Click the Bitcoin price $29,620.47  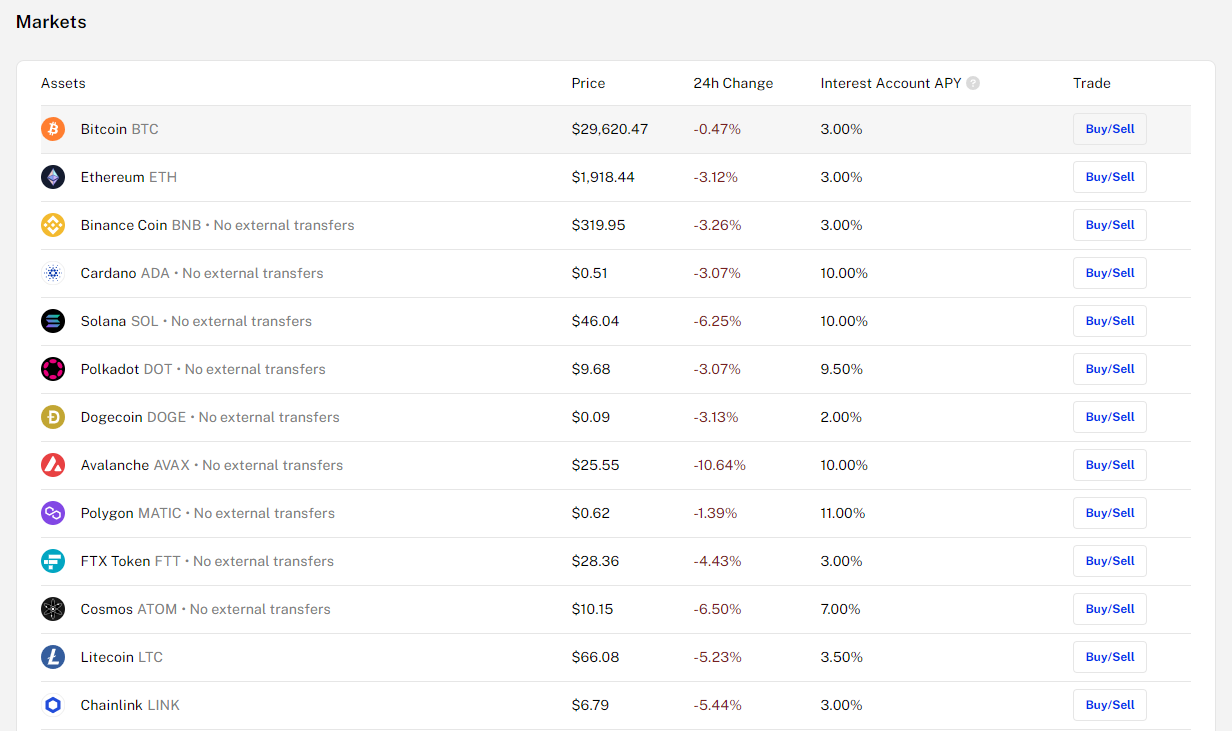pos(610,129)
